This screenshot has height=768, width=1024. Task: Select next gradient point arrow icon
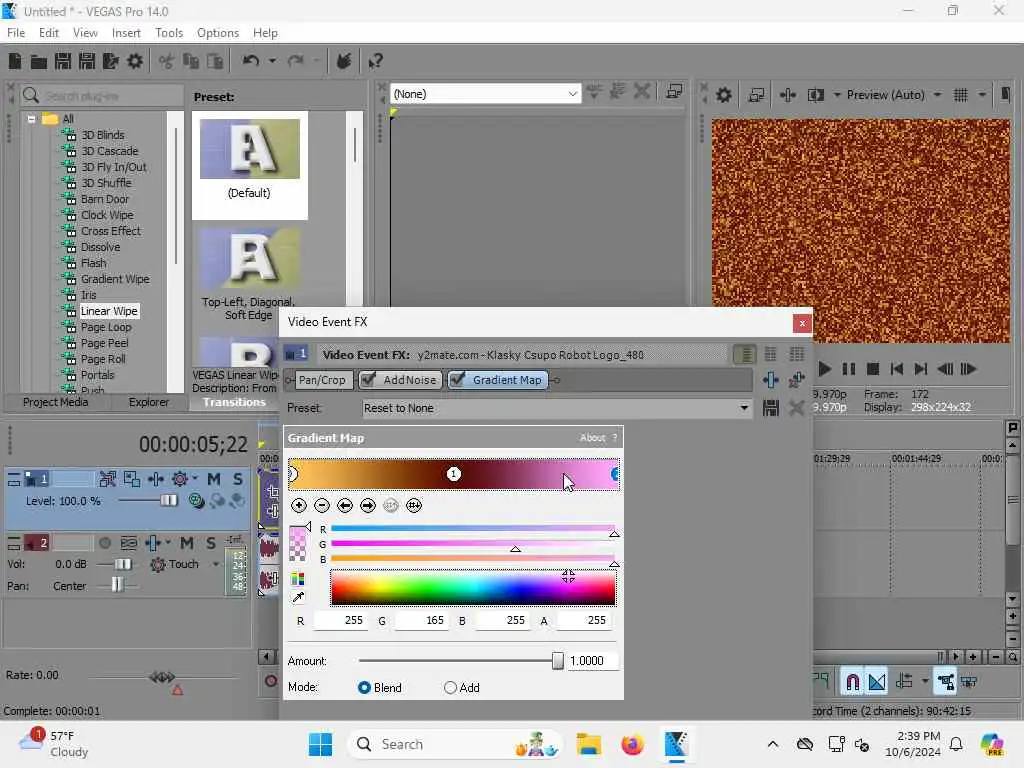368,505
